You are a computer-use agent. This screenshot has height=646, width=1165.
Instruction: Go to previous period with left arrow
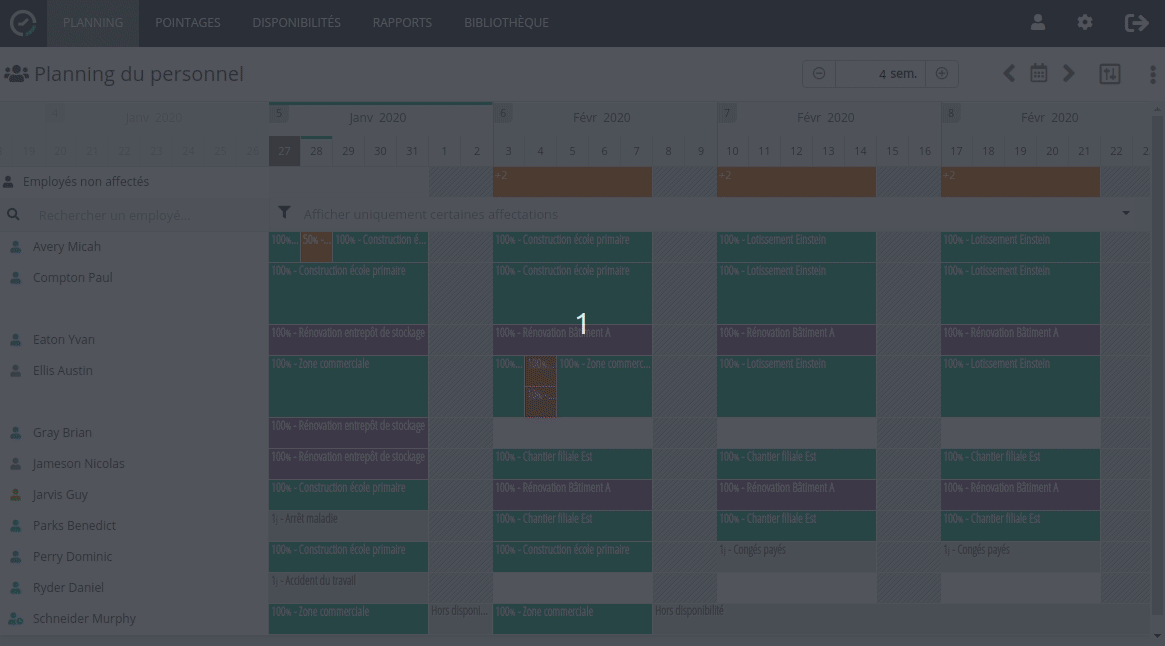tap(1009, 73)
